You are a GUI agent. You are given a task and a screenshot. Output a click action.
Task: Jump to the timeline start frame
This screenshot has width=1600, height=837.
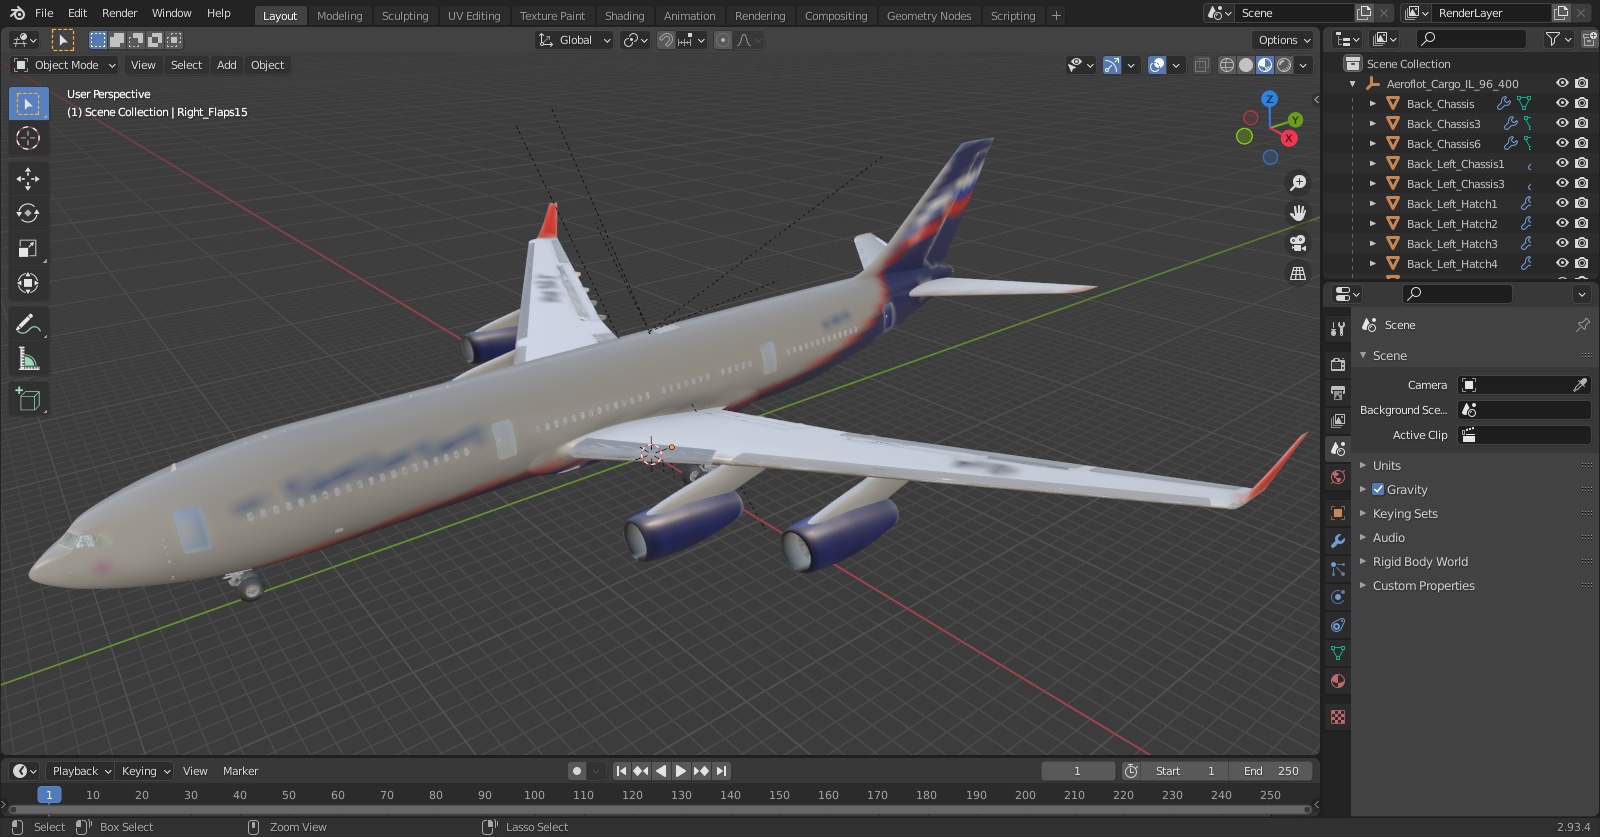click(621, 771)
